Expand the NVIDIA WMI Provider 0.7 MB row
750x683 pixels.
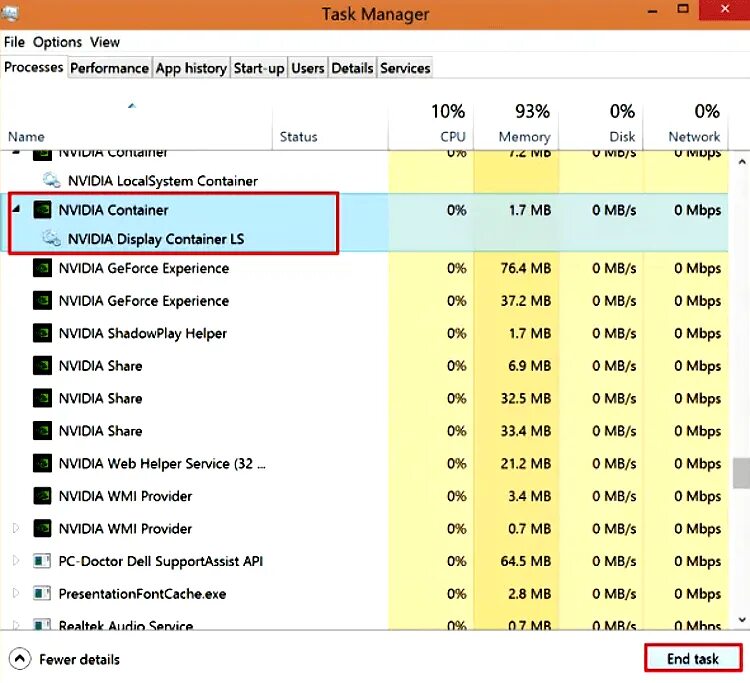pos(16,528)
